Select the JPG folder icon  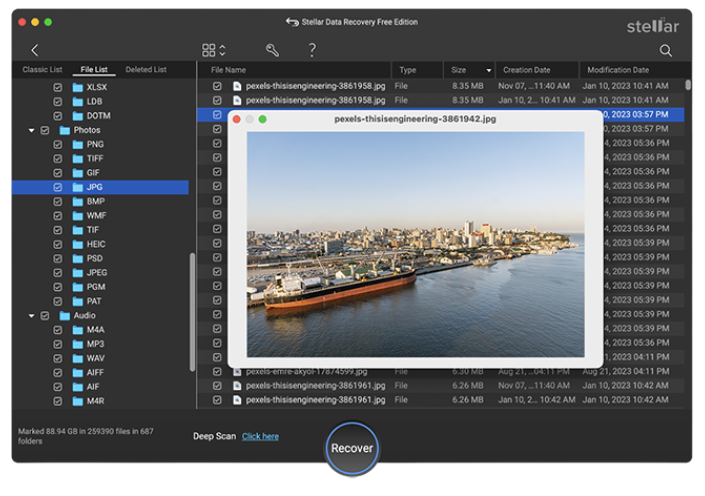coord(78,187)
